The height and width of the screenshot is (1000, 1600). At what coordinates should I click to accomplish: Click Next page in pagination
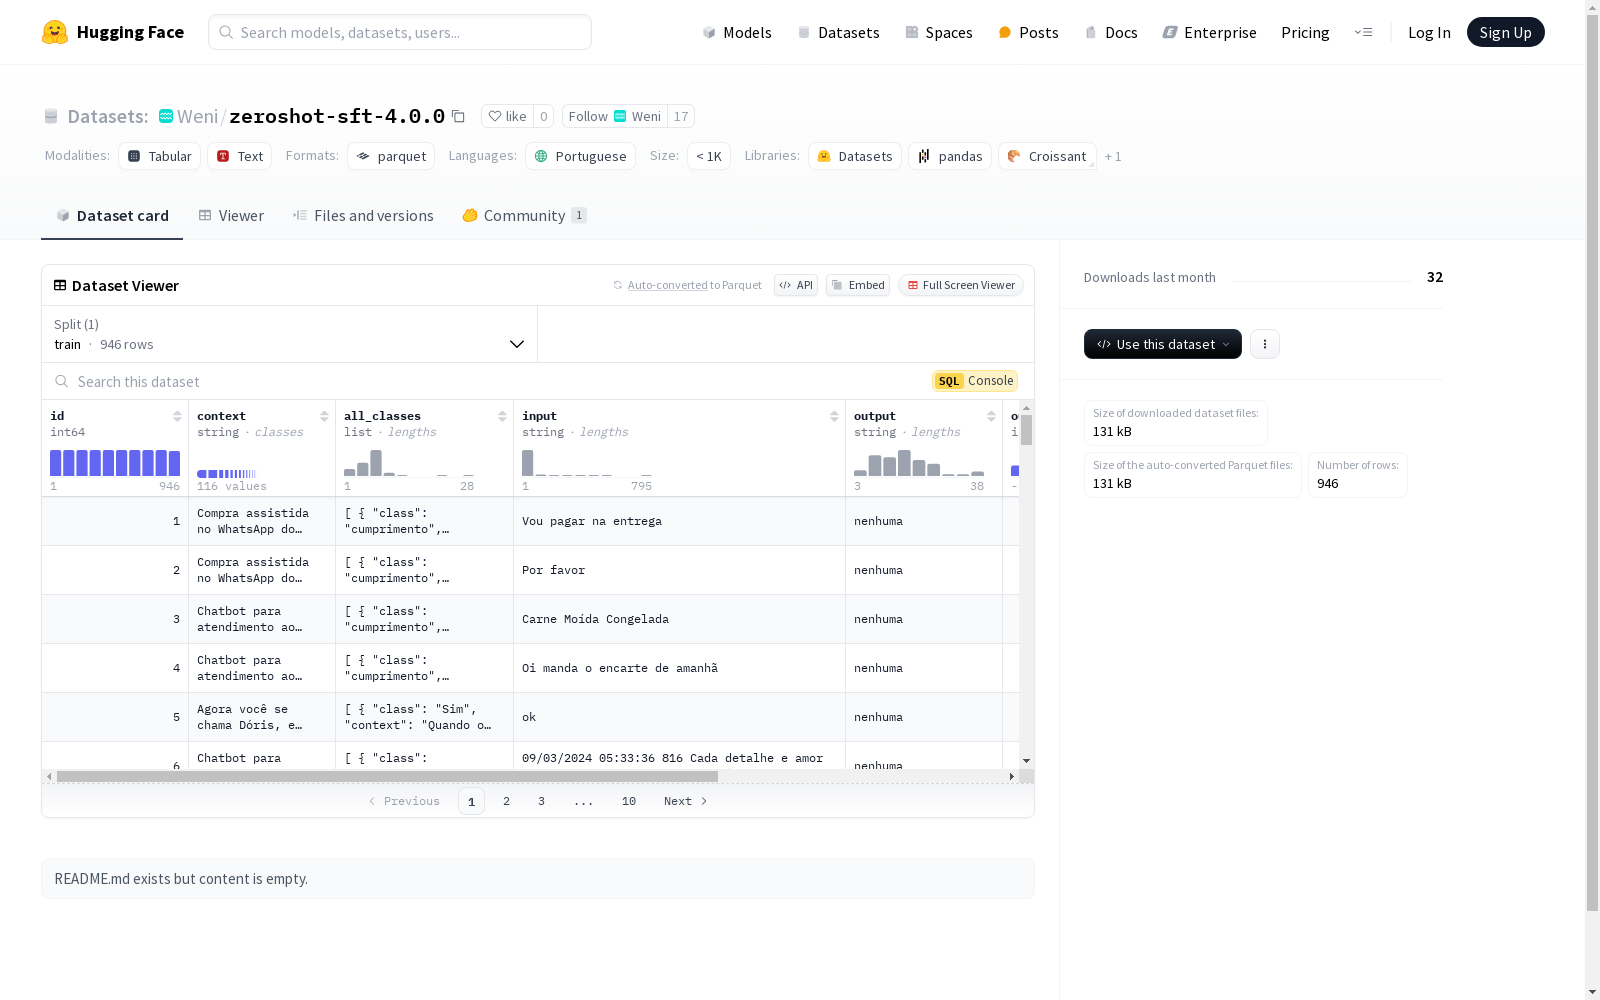pos(686,801)
